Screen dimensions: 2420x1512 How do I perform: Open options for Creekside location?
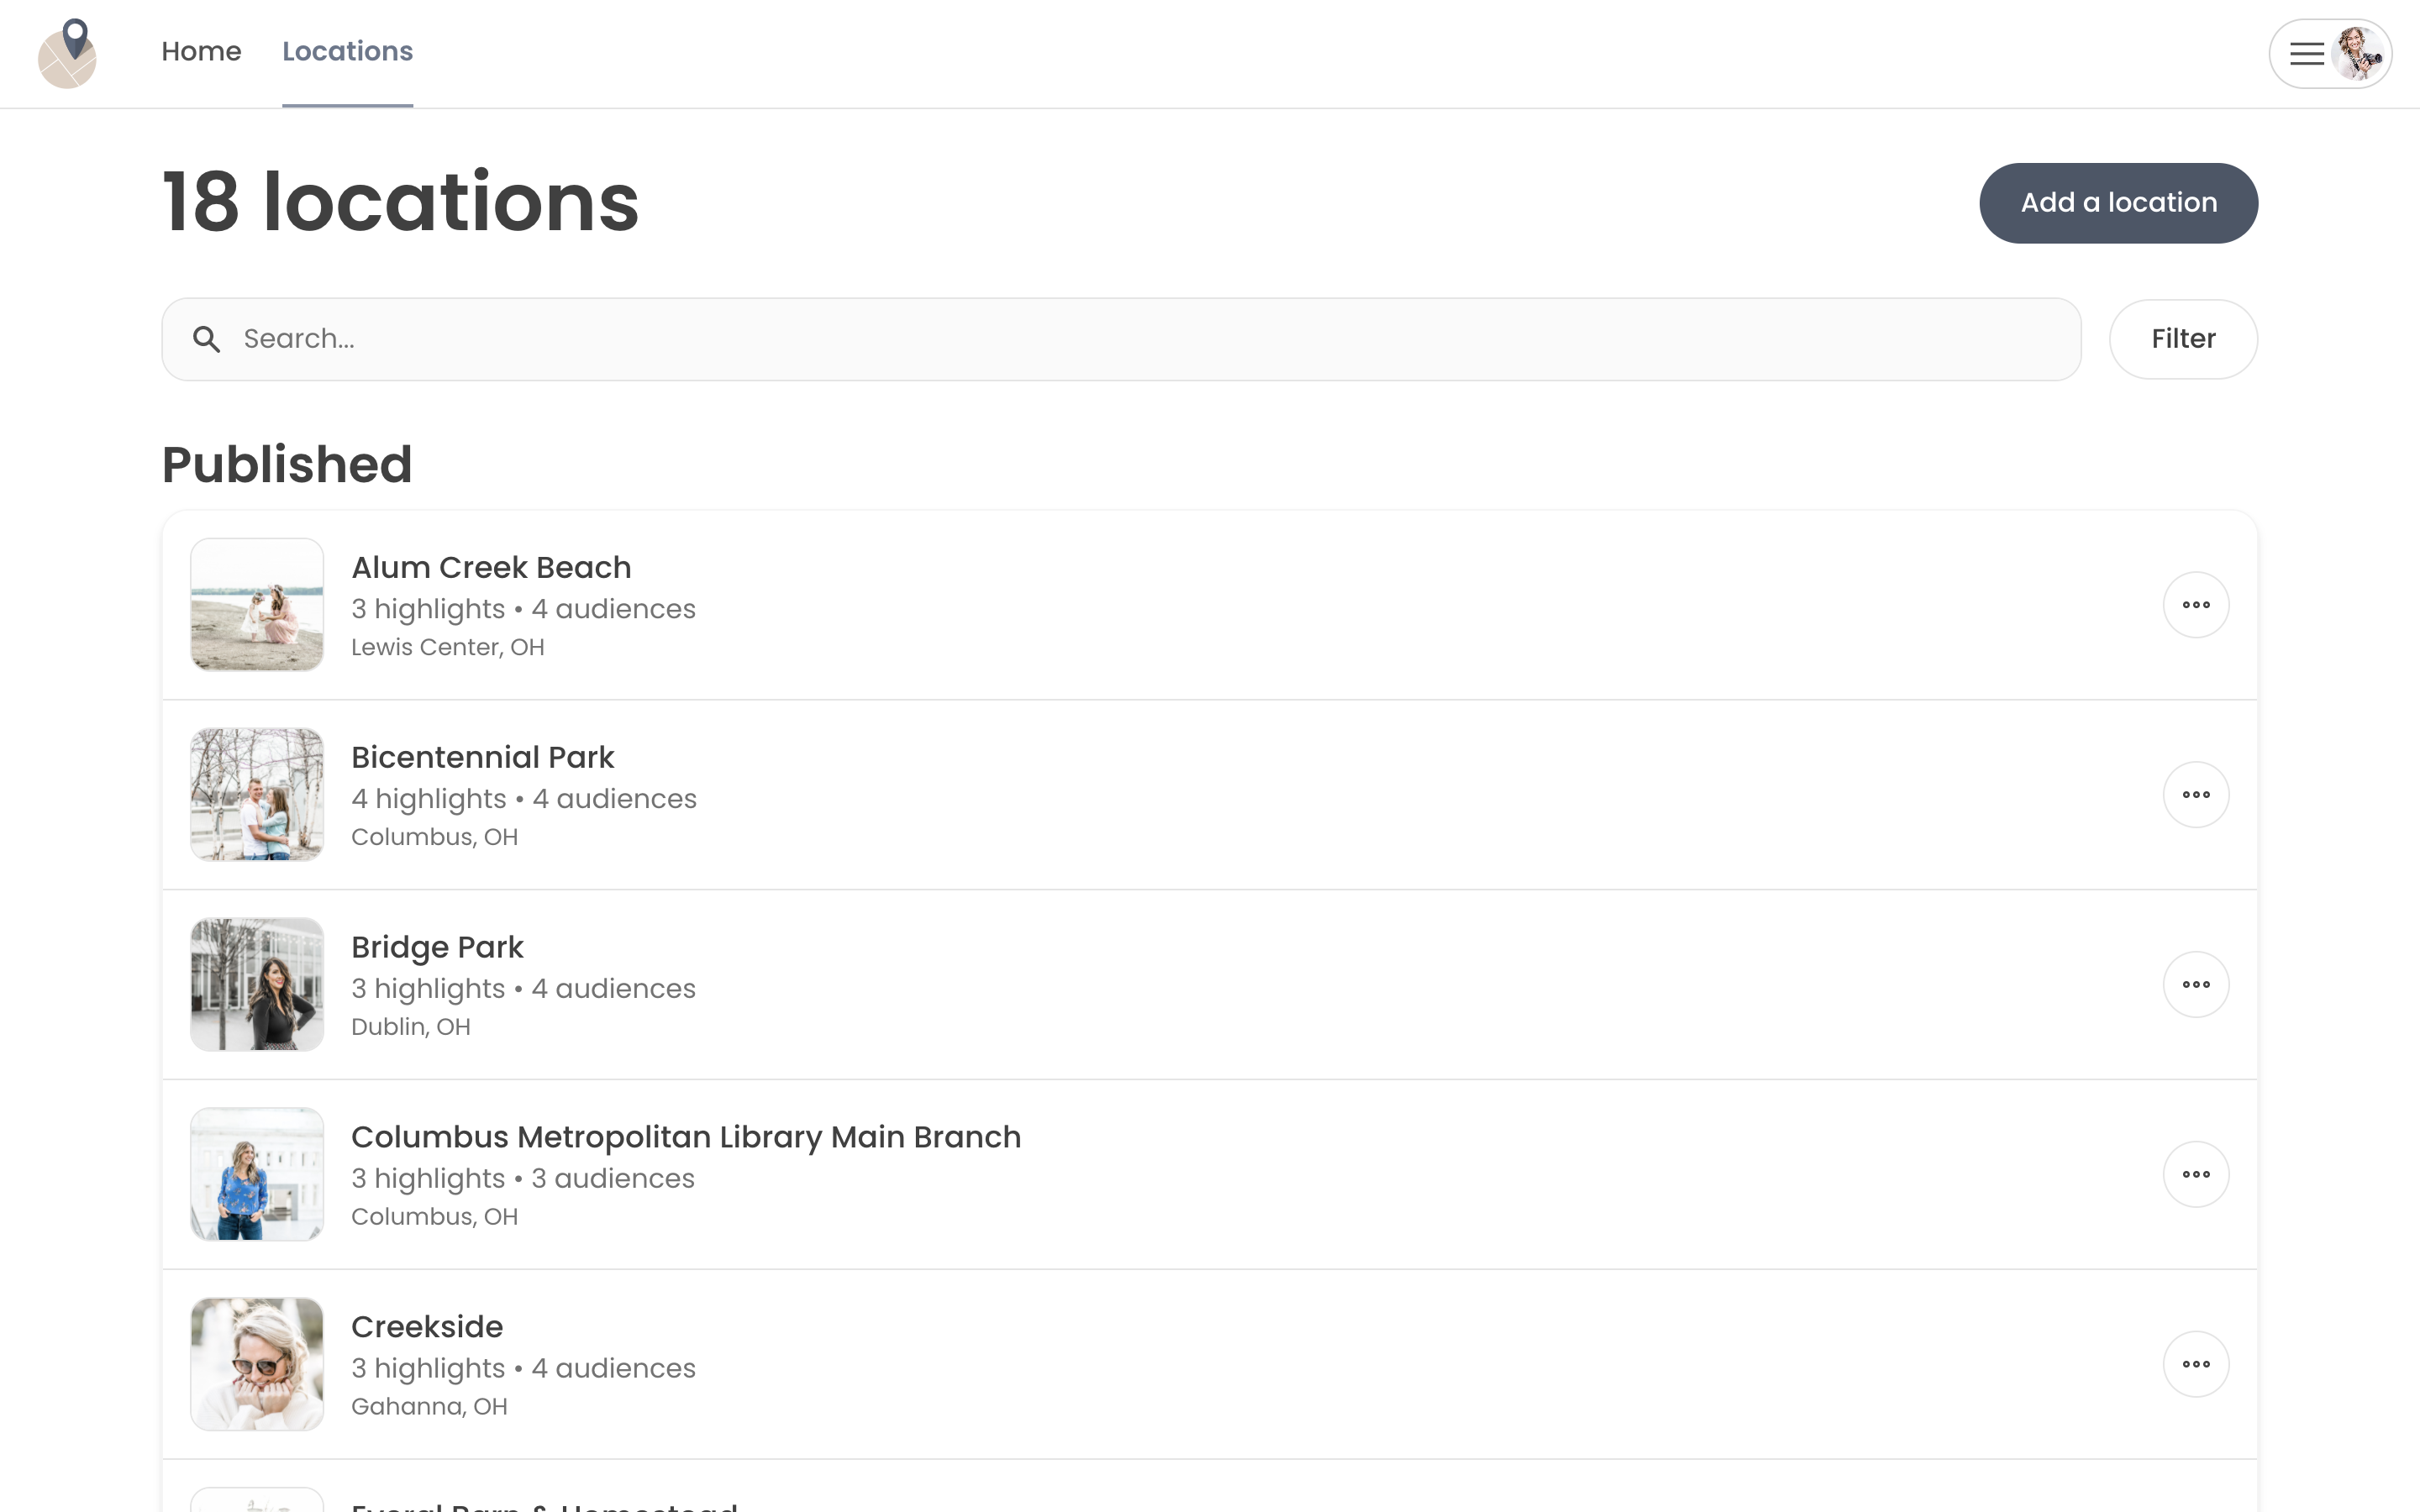click(x=2196, y=1364)
